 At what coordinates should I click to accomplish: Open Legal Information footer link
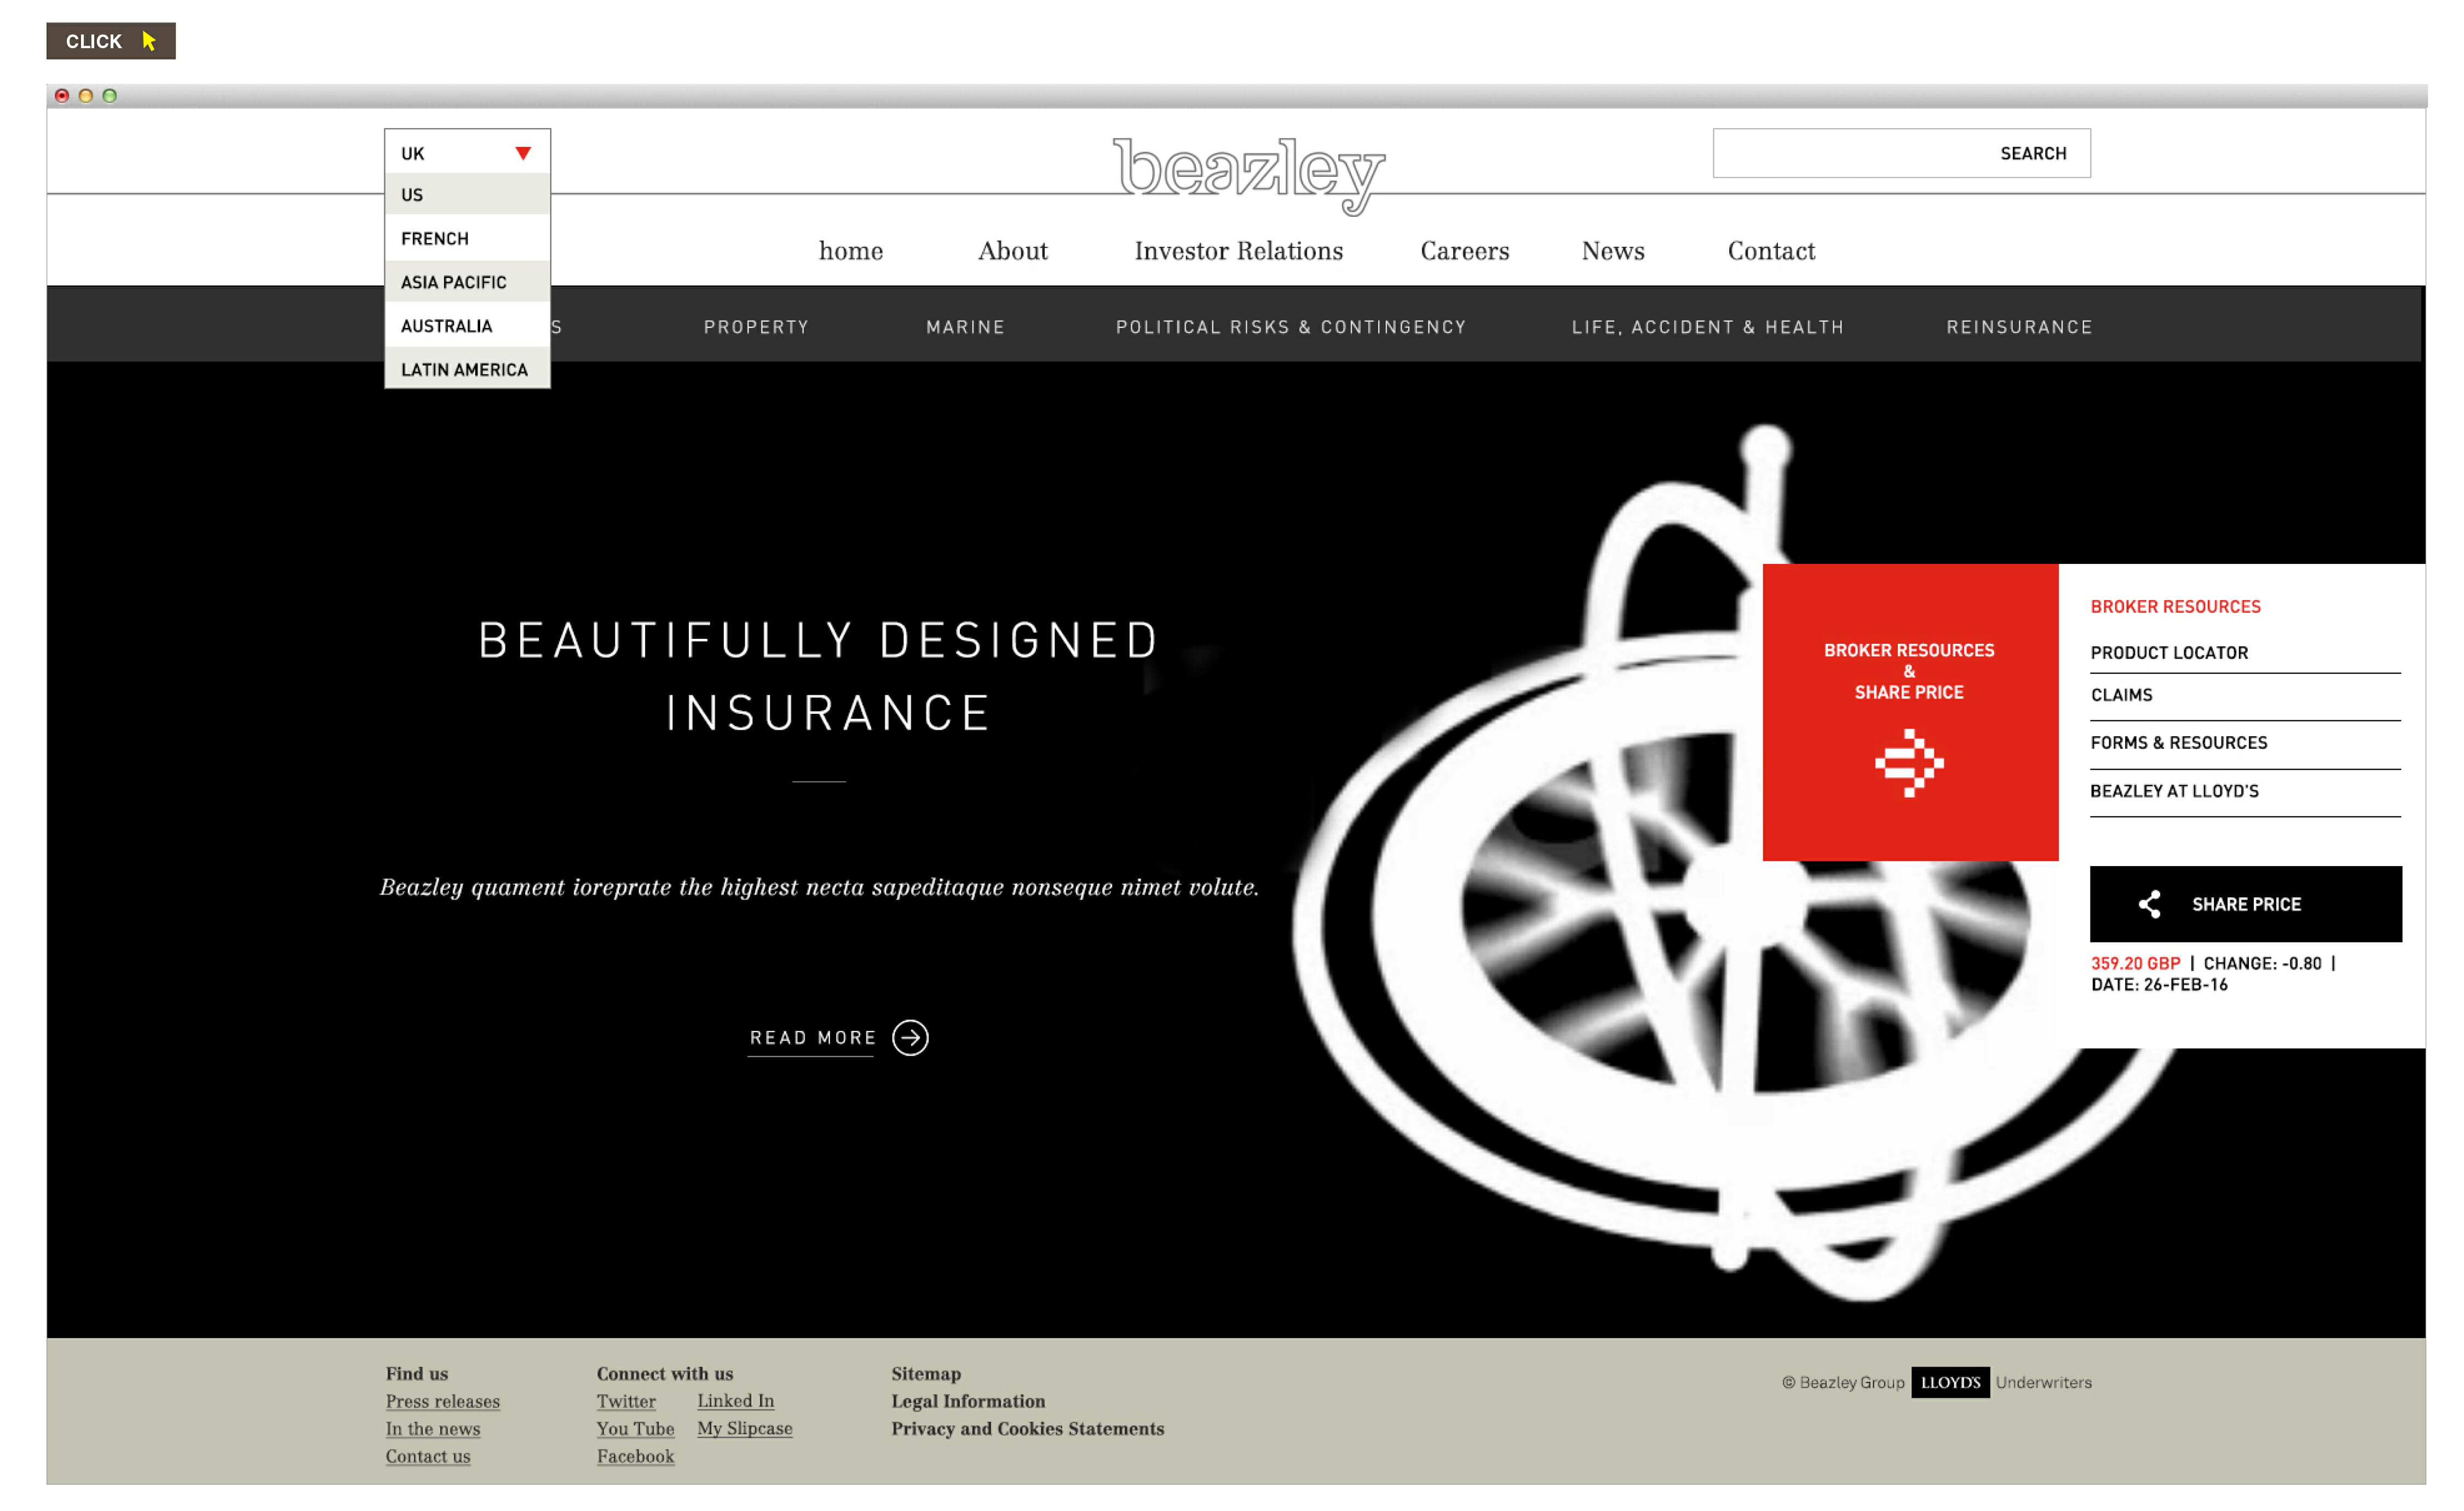968,1401
